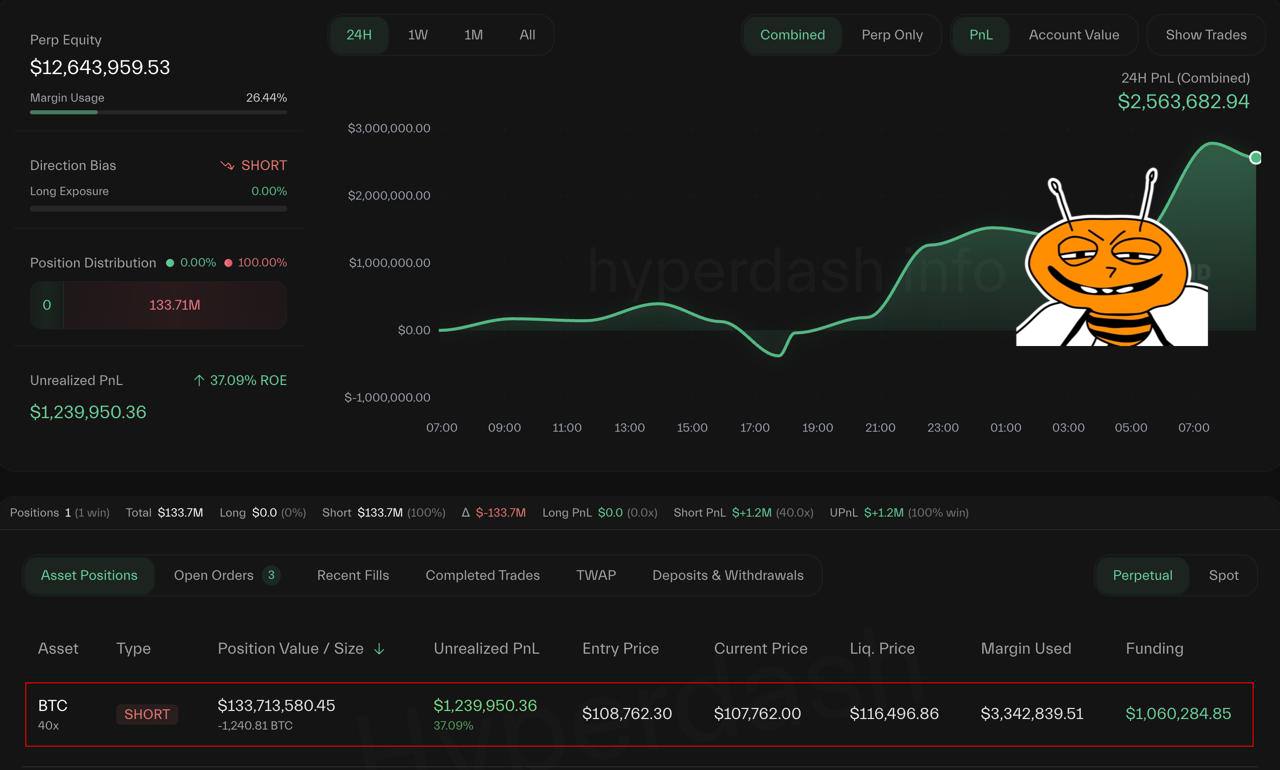Click the 24H PnL value $2,563,682.94
This screenshot has height=770, width=1280.
click(1184, 101)
